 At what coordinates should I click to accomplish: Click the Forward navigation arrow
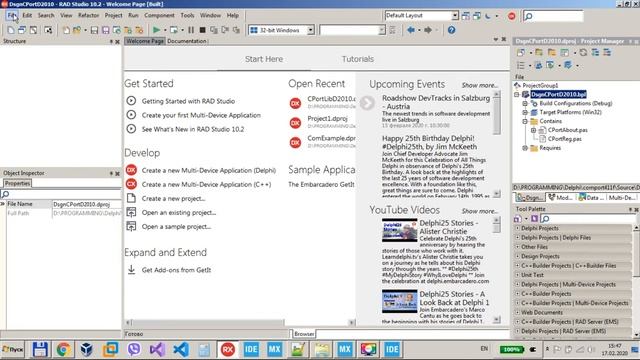pyautogui.click(x=427, y=30)
